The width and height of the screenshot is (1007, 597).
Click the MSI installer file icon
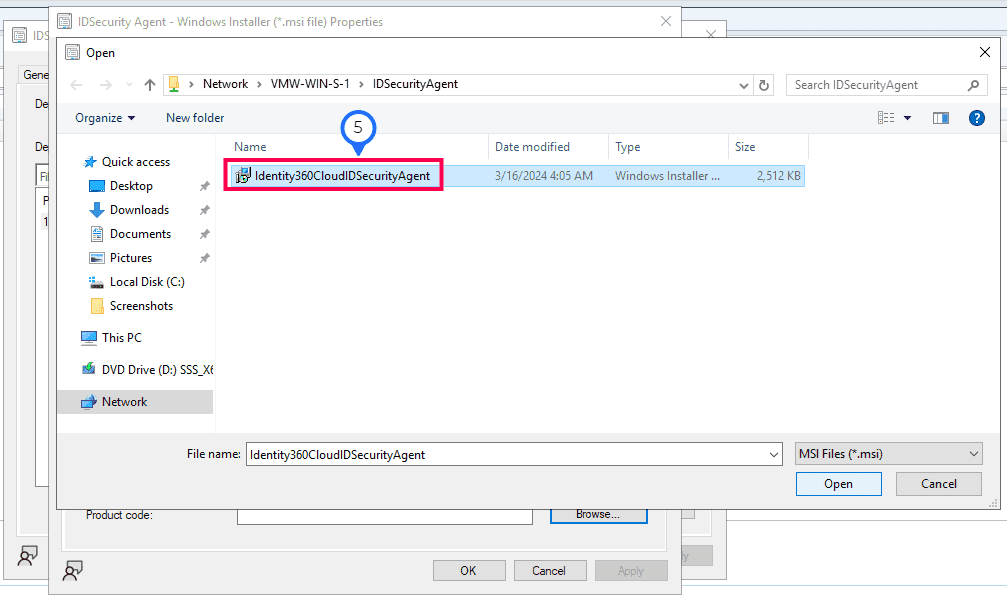tap(243, 175)
